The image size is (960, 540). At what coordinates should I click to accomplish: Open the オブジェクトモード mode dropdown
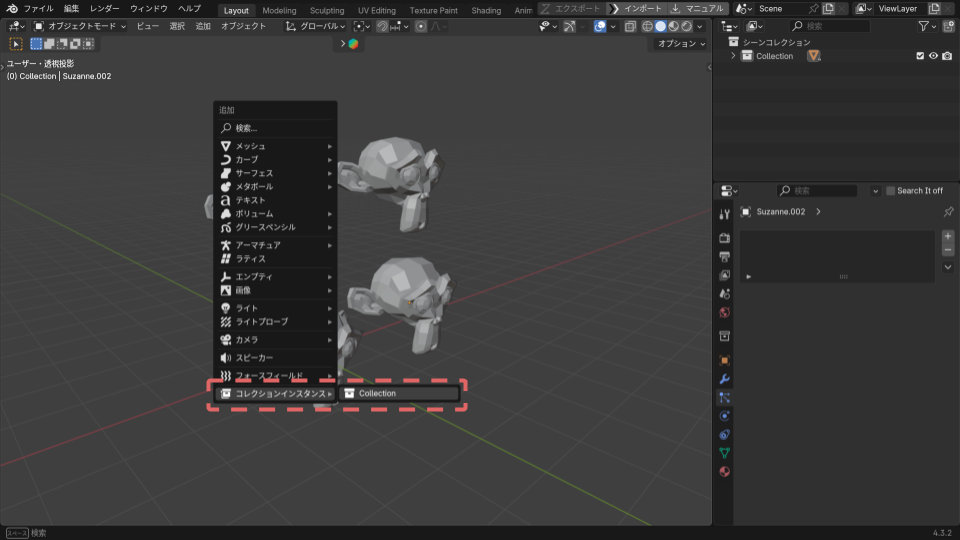pos(80,26)
